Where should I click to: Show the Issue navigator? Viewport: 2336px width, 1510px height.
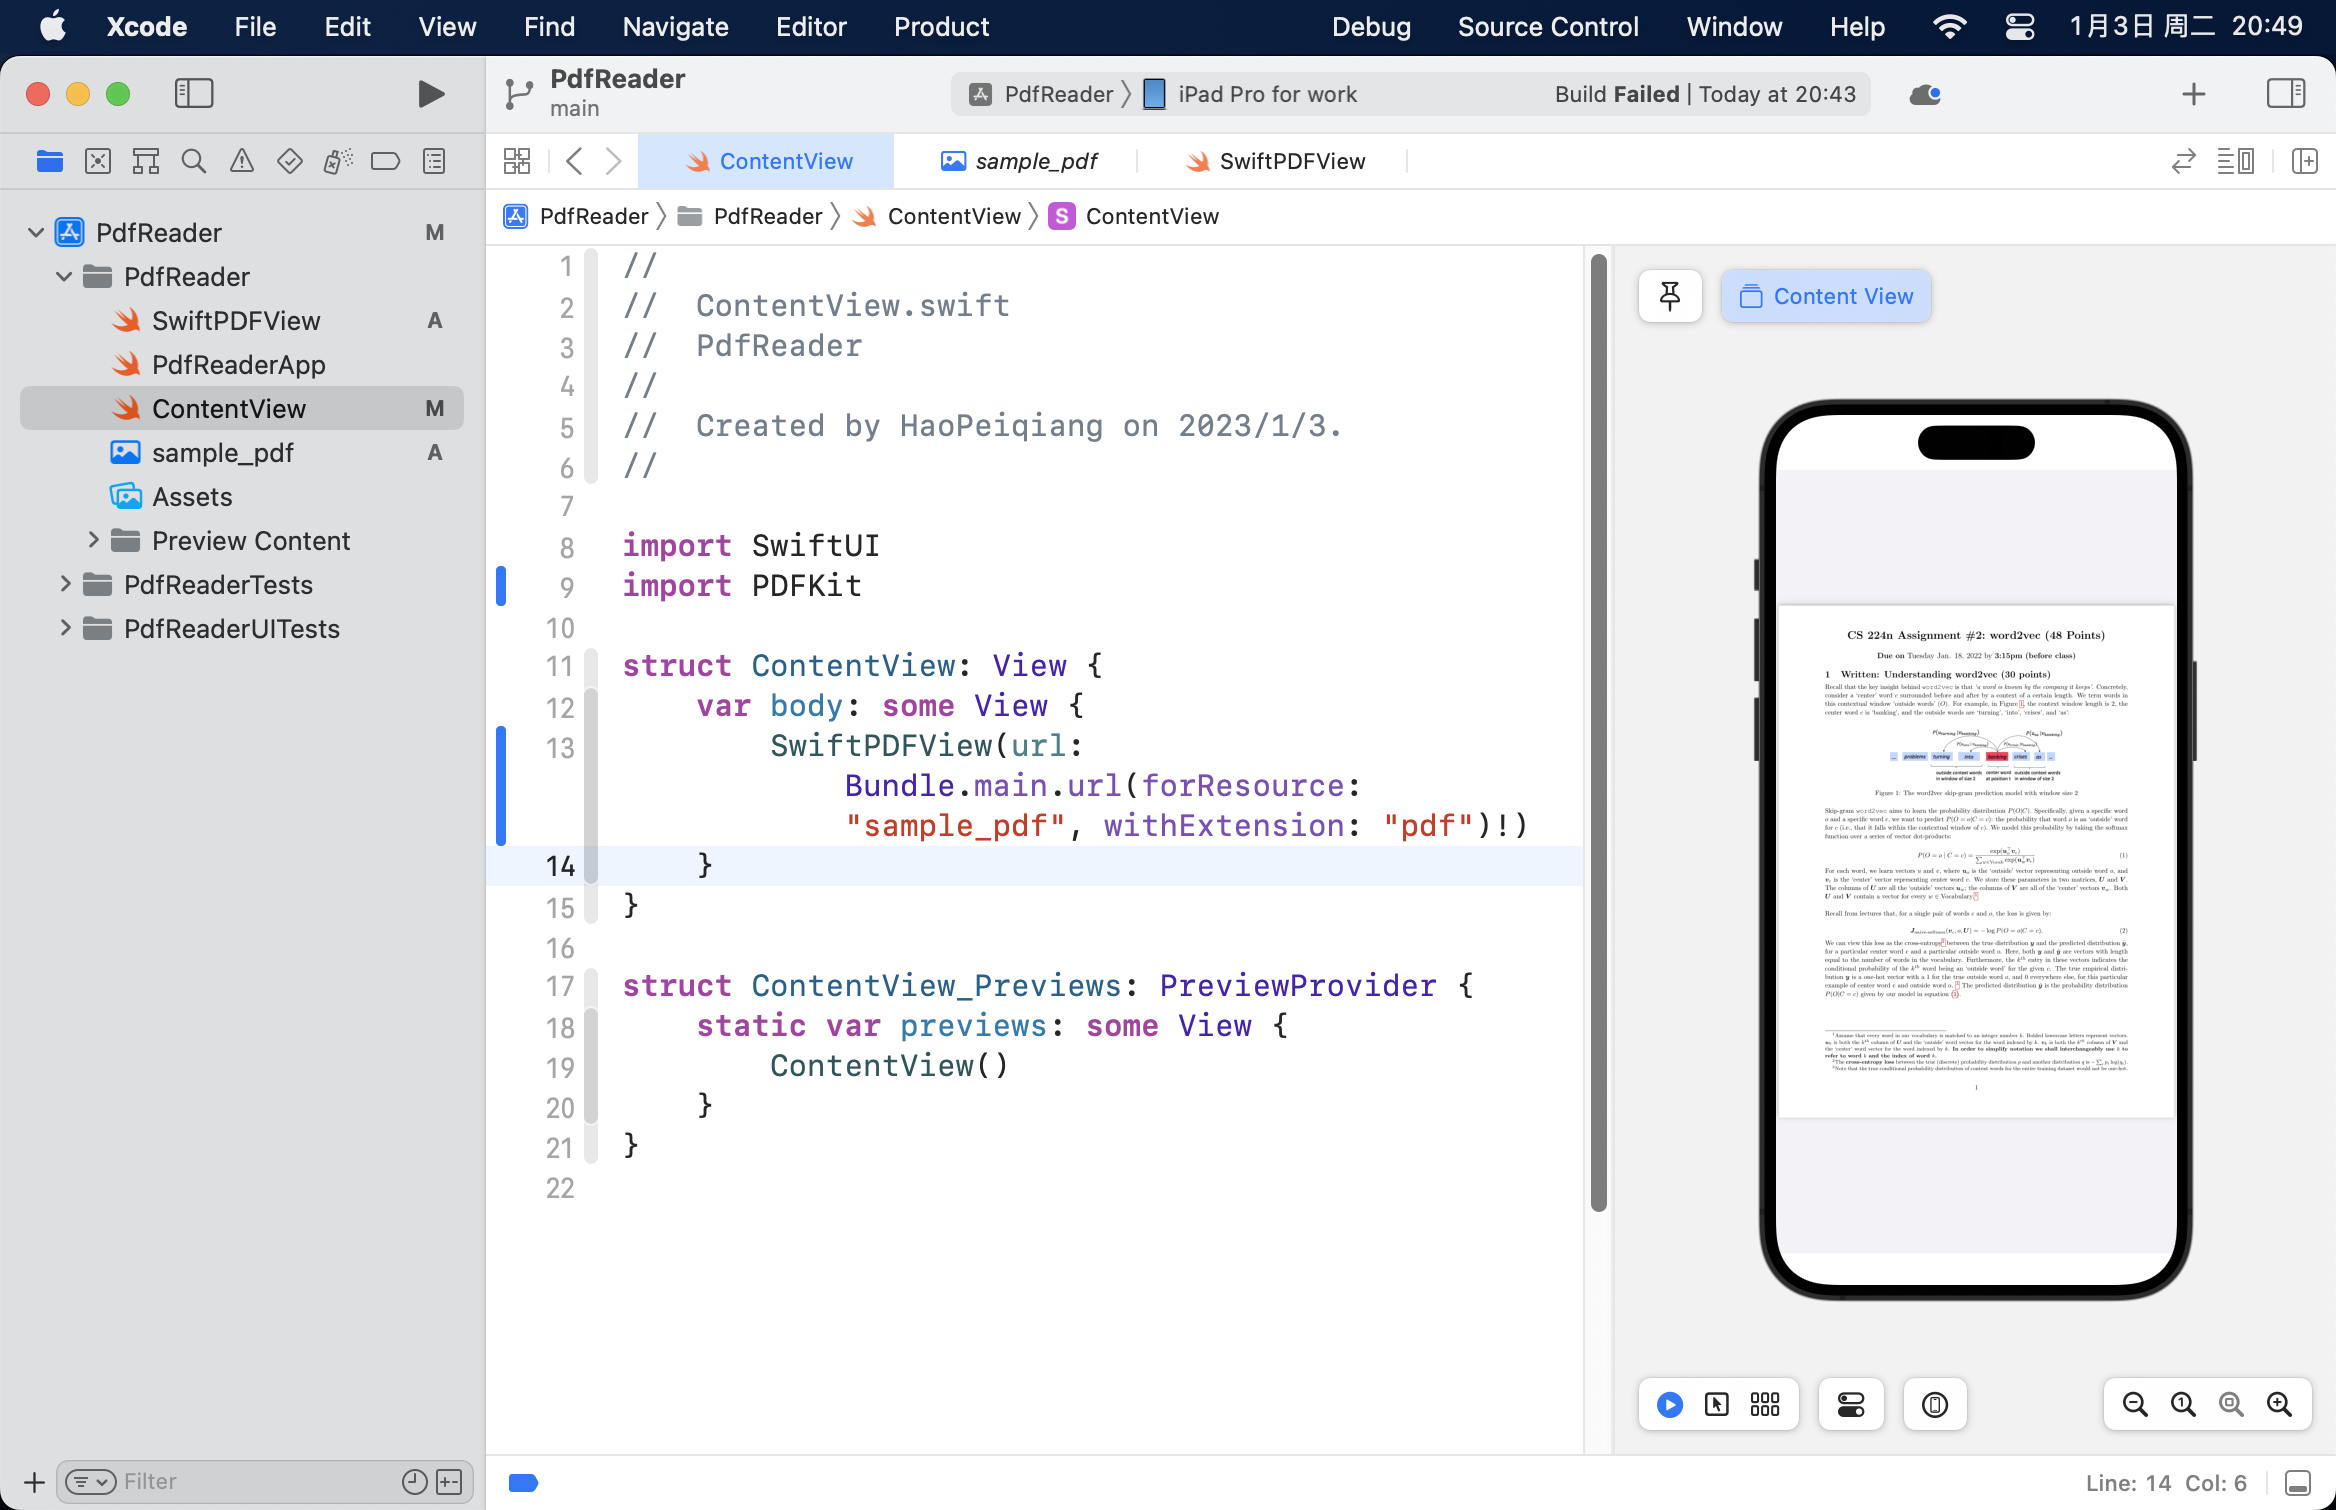[241, 160]
